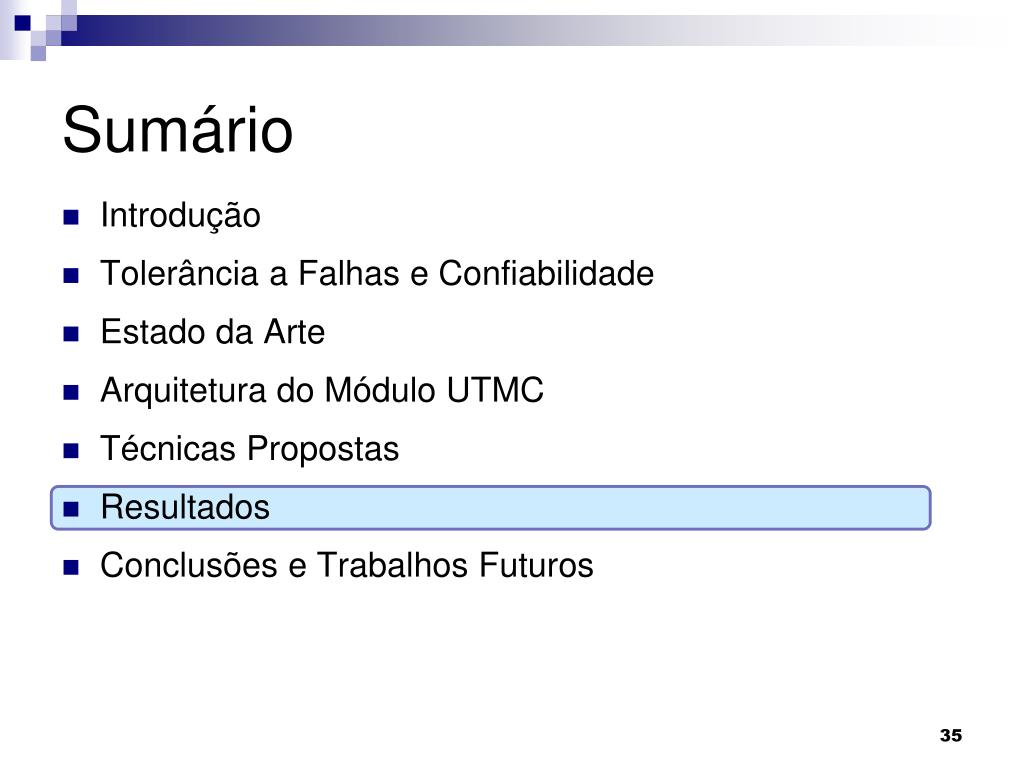Click the bullet beside Arquitetura do Módulo UTMC
Image resolution: width=1024 pixels, height=768 pixels.
pyautogui.click(x=71, y=392)
